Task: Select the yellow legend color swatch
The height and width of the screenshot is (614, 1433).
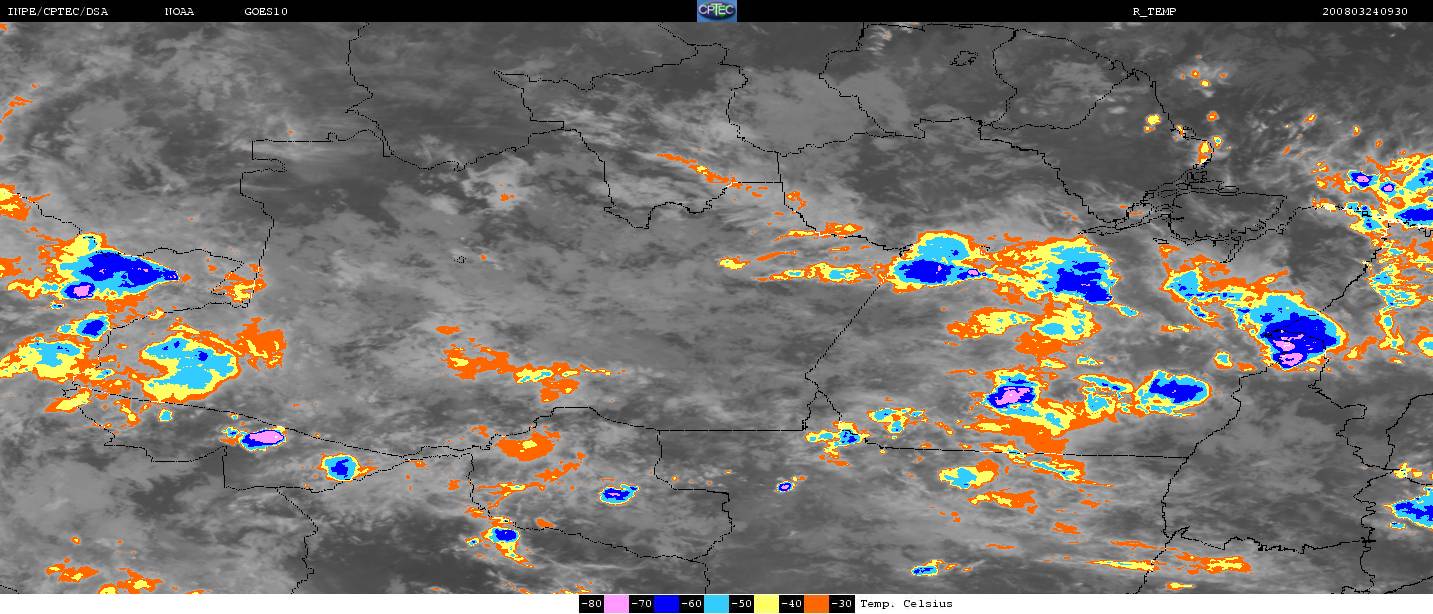Action: 766,603
